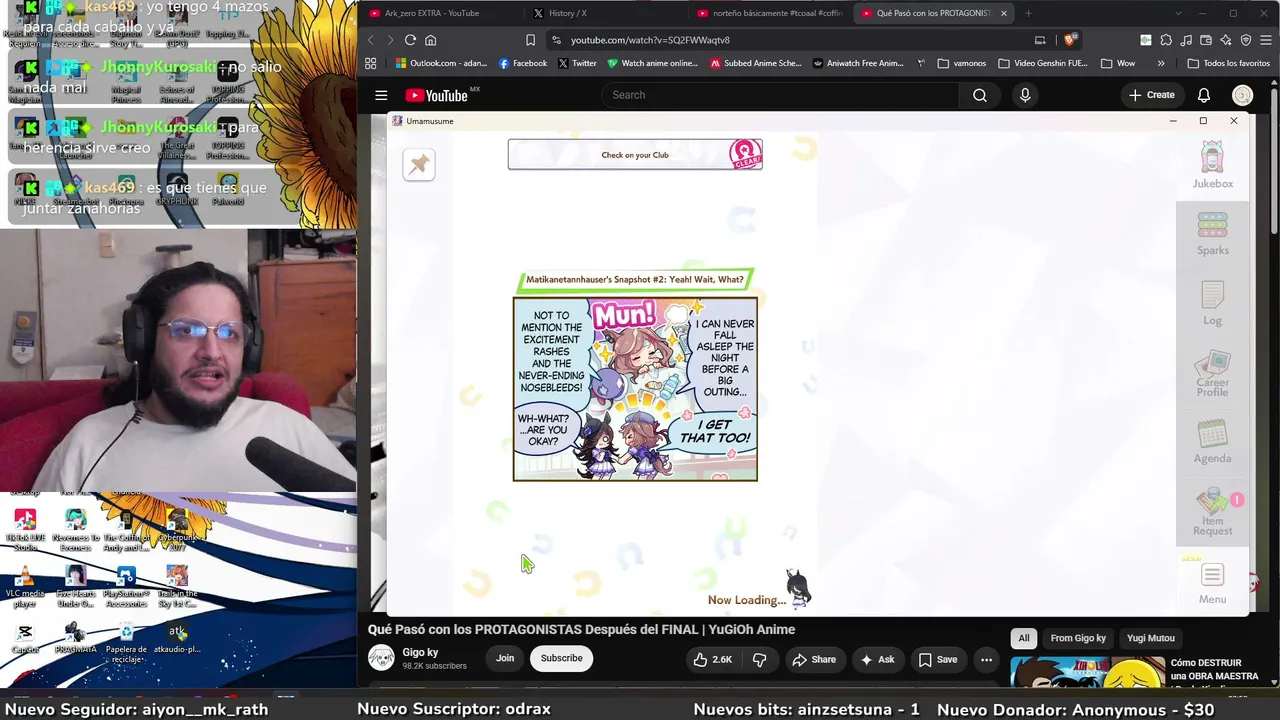Expand hidden bookmarks with chevron
This screenshot has width=1280, height=720.
pyautogui.click(x=1161, y=63)
